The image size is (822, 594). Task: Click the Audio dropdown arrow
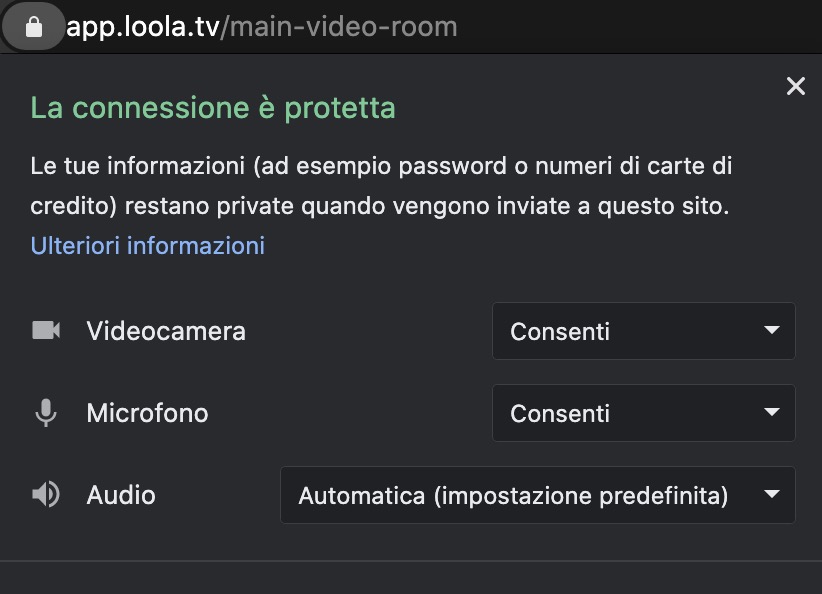coord(771,494)
